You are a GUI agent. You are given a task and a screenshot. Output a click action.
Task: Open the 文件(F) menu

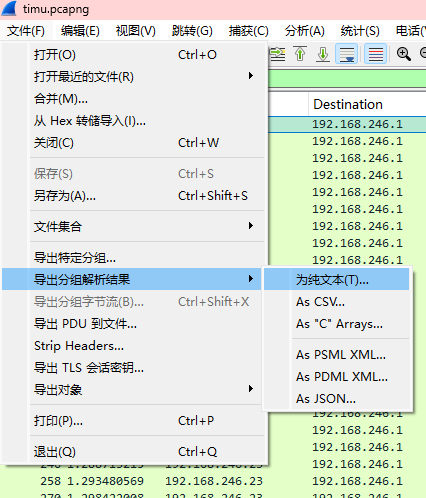pyautogui.click(x=26, y=31)
